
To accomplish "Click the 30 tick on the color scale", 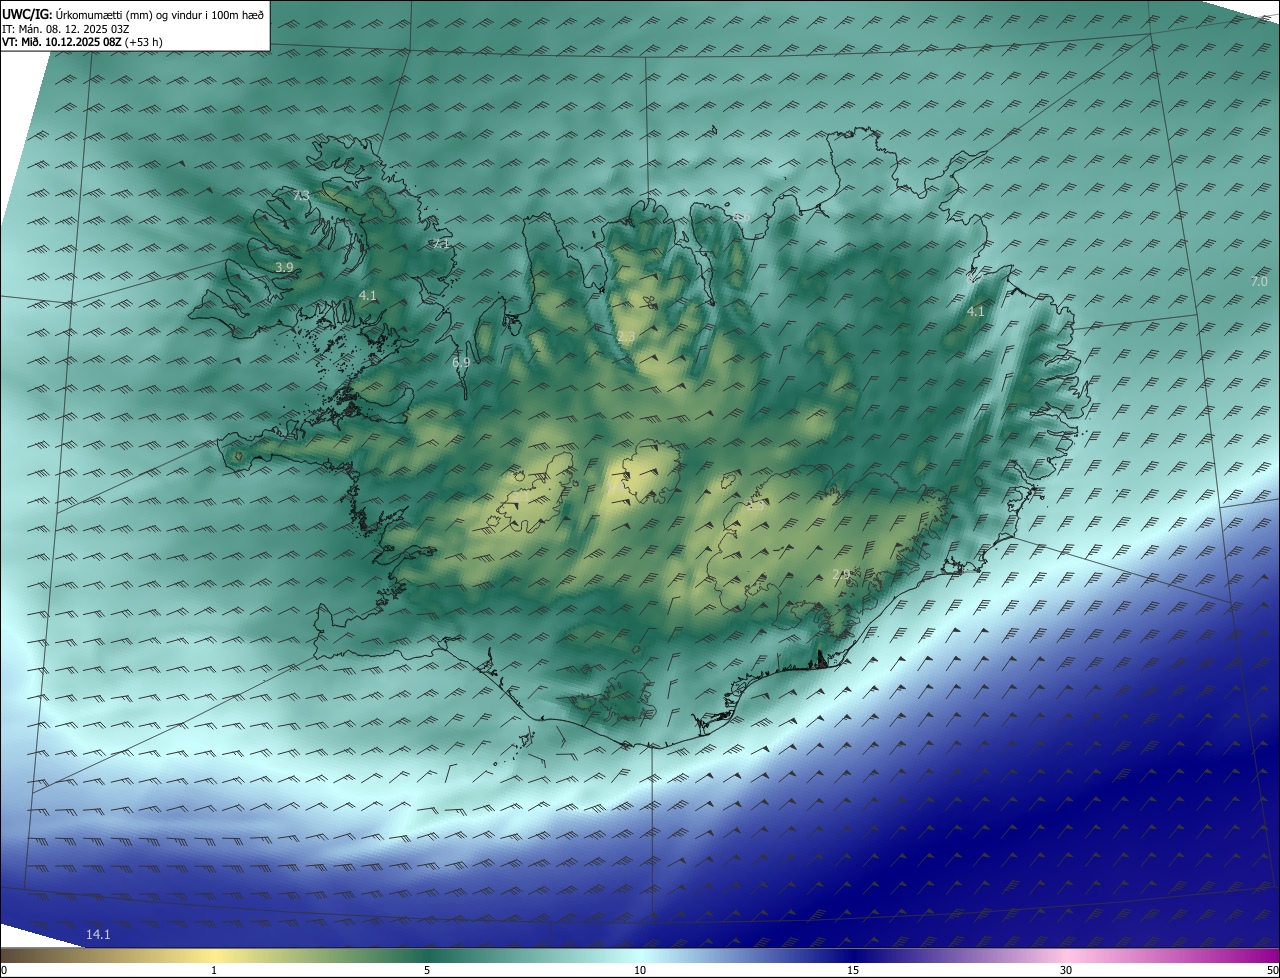I will 1066,970.
